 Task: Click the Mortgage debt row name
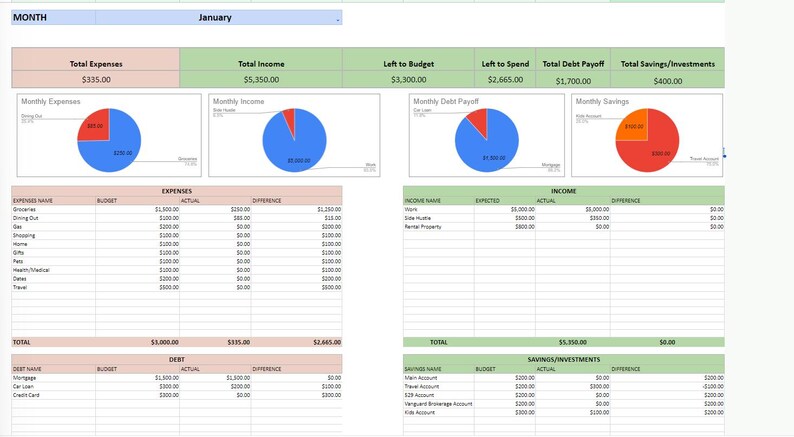coord(53,377)
